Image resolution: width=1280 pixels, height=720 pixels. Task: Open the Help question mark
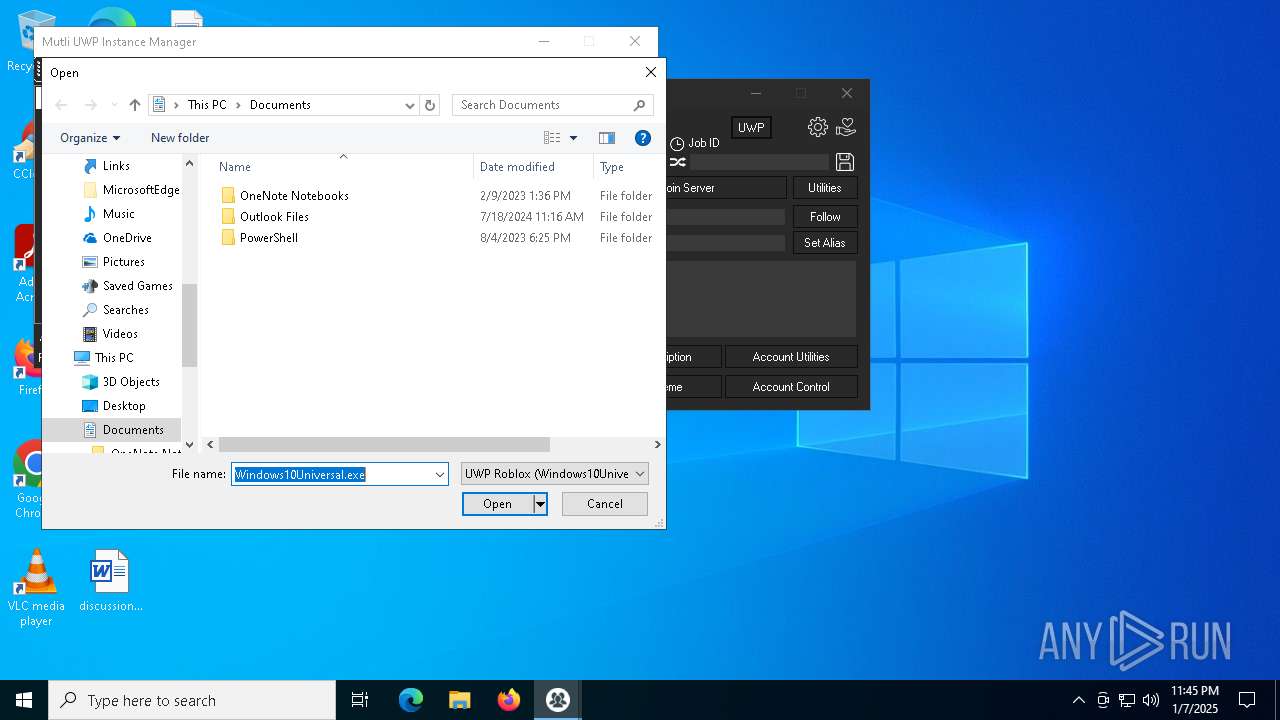(643, 138)
